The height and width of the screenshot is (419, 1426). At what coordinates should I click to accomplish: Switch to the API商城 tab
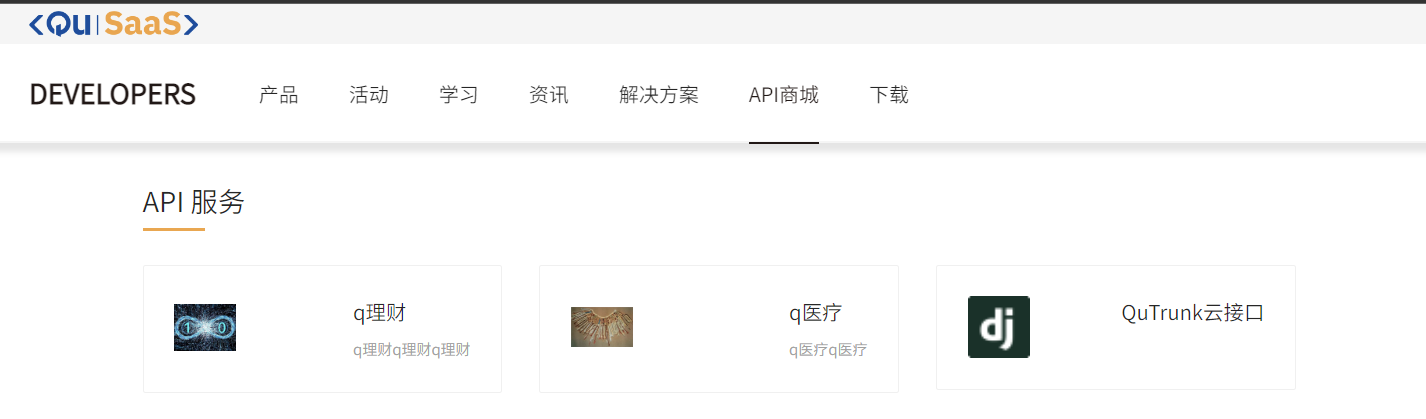tap(784, 96)
